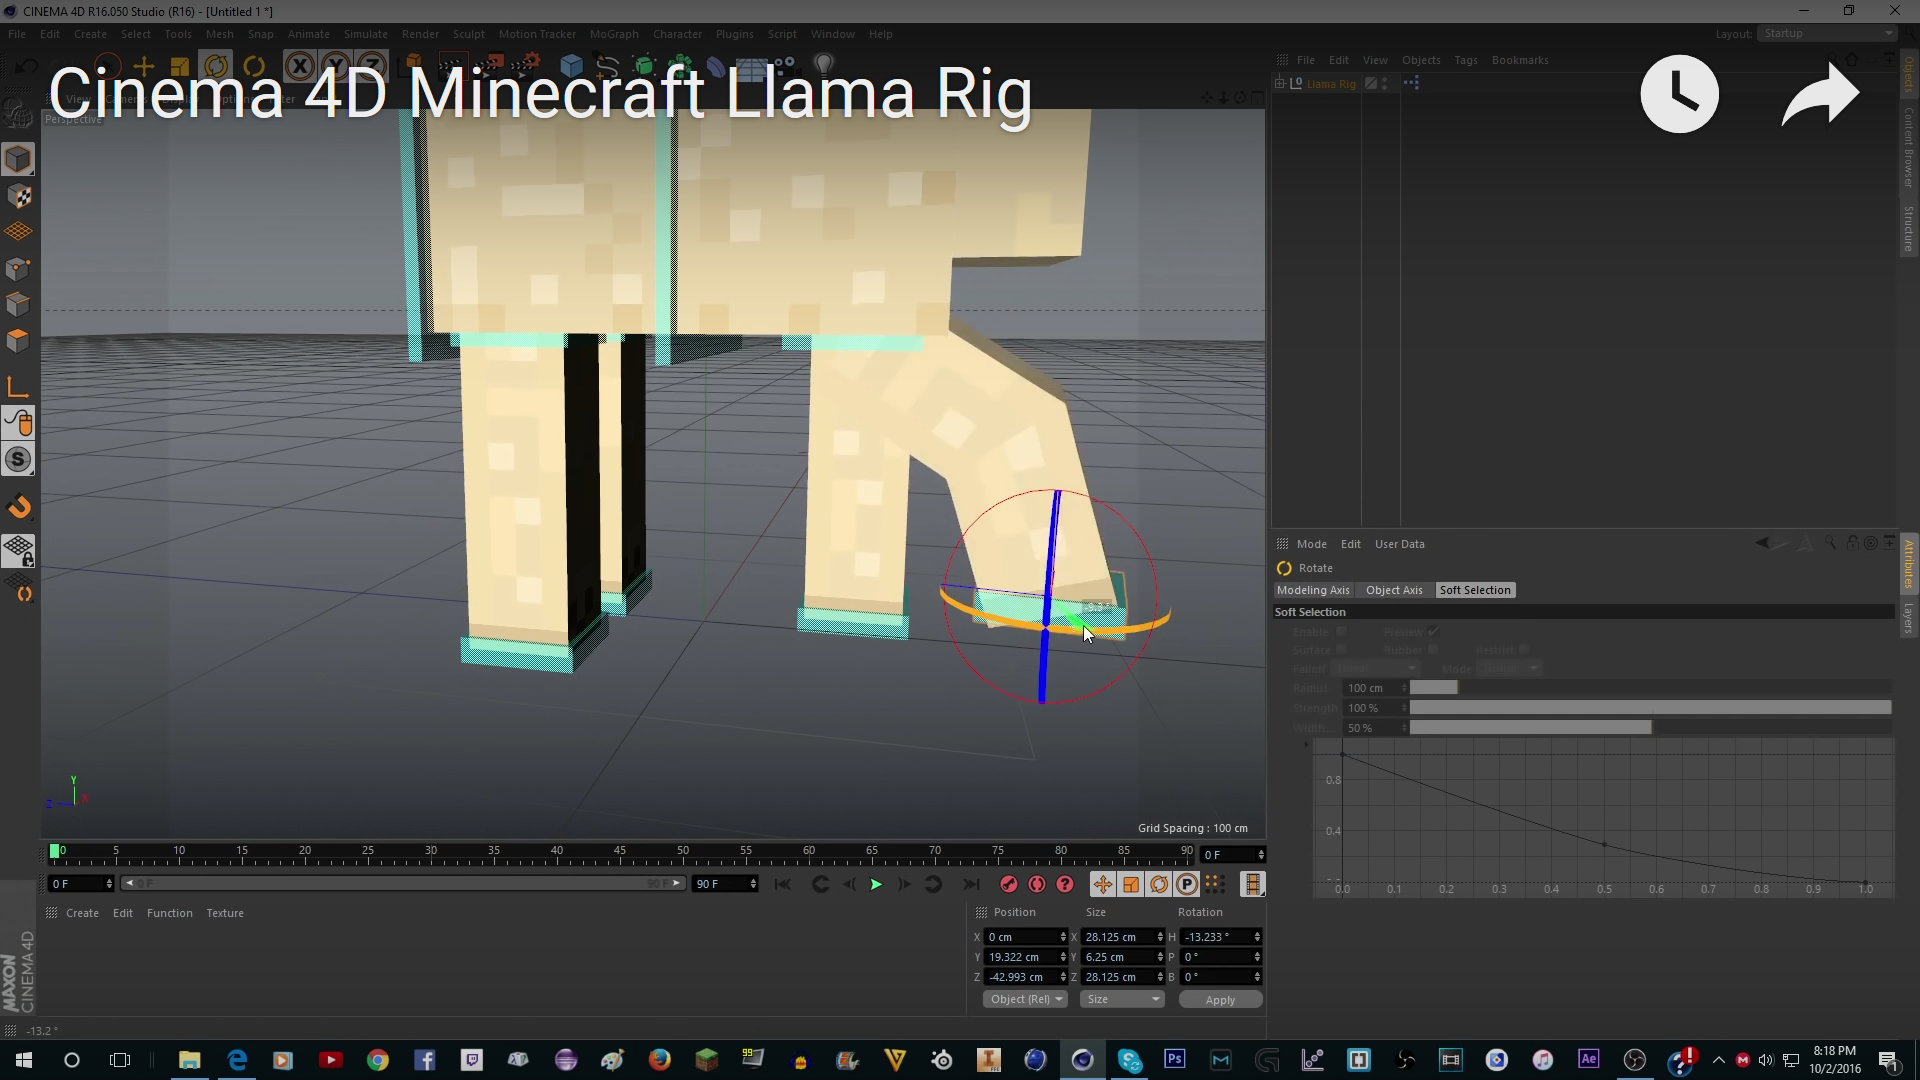Screen dimensions: 1920x1080
Task: Switch to Polygons mode
Action: pyautogui.click(x=18, y=341)
